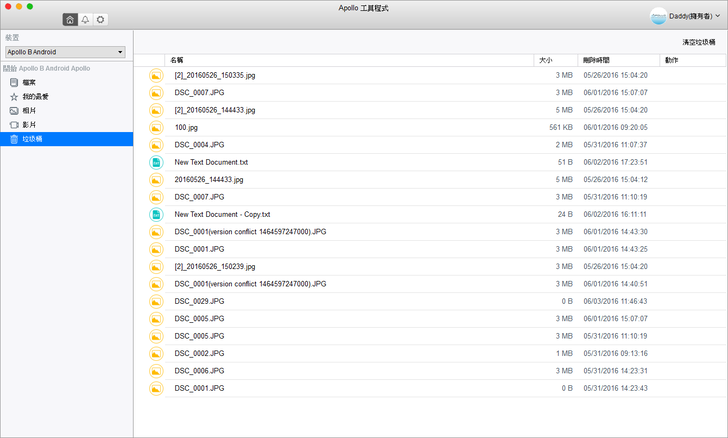Click the Home icon in the toolbar
The width and height of the screenshot is (728, 438).
69,19
